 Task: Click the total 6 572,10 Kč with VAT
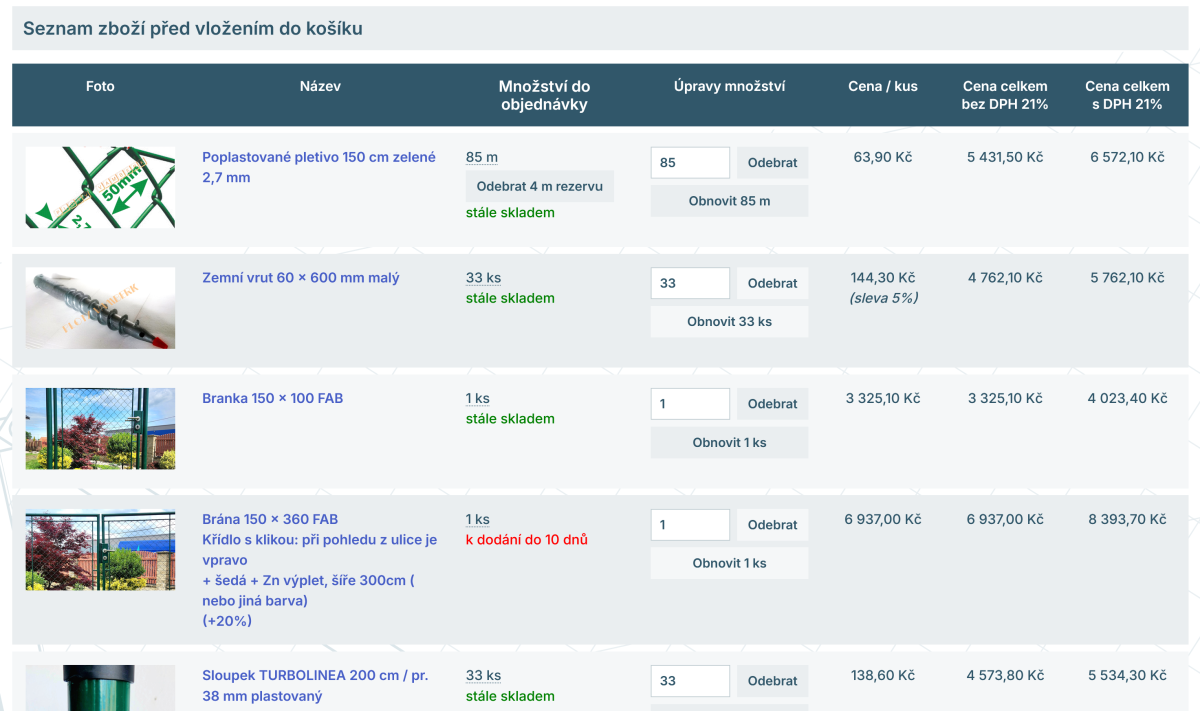point(1128,157)
